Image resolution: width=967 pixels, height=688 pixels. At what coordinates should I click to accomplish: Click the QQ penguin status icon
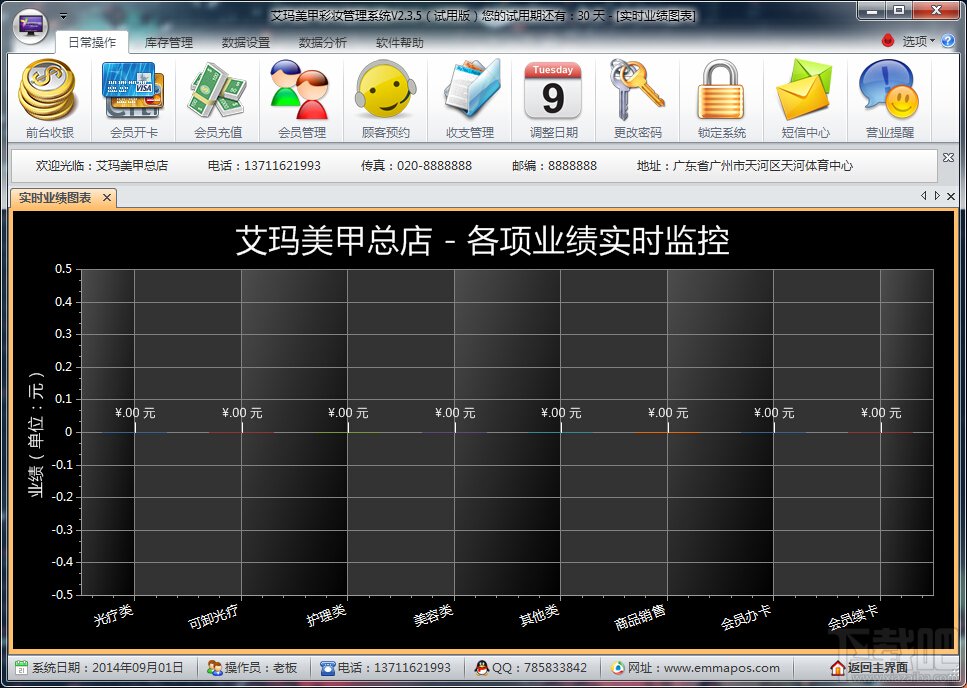(482, 668)
